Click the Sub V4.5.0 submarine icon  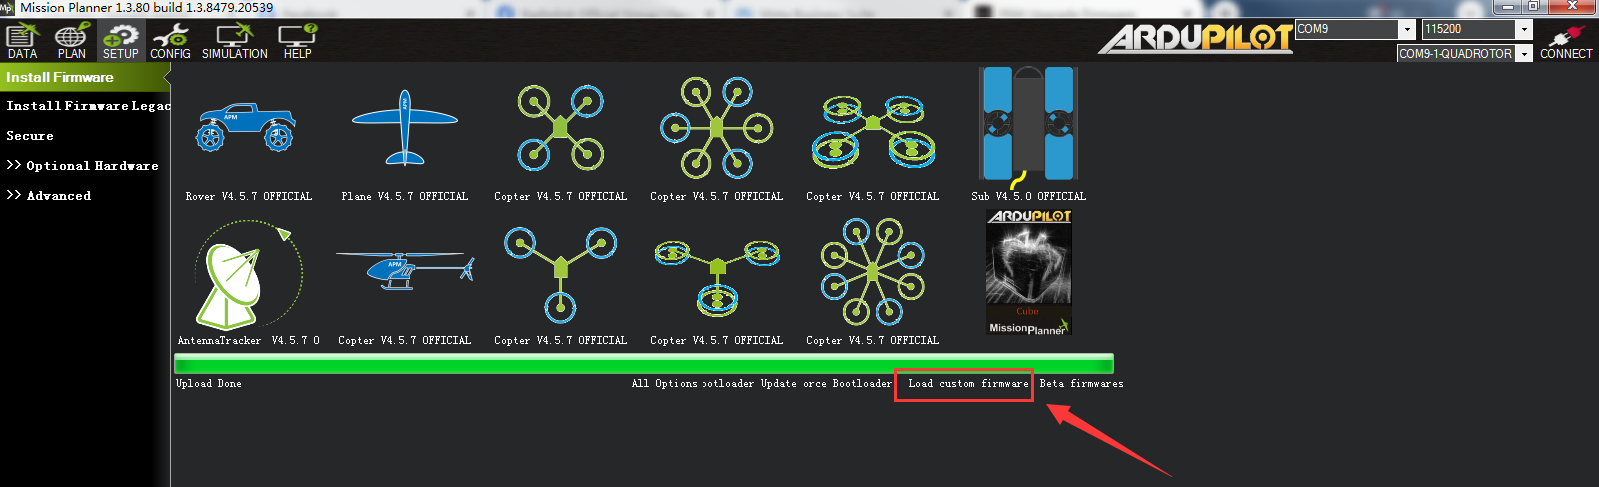[x=1028, y=124]
